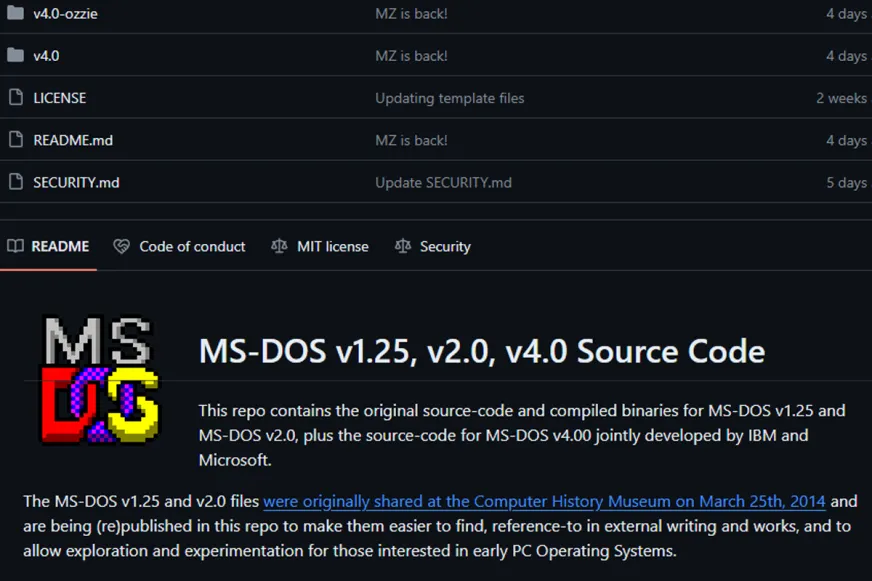Viewport: 872px width, 581px height.
Task: Click the SECURITY.md file icon
Action: (16, 182)
